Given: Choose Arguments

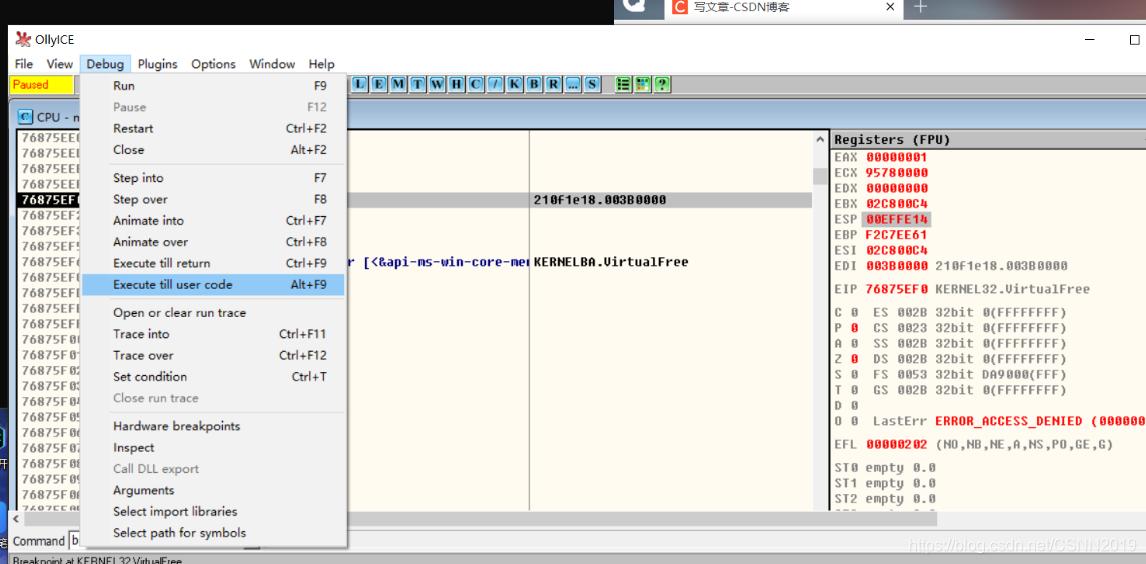Looking at the screenshot, I should coord(213,490).
